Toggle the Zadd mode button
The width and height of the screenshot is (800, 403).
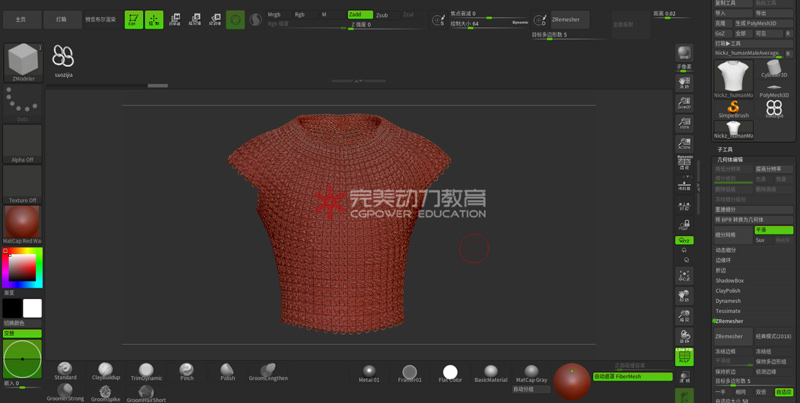pyautogui.click(x=359, y=15)
